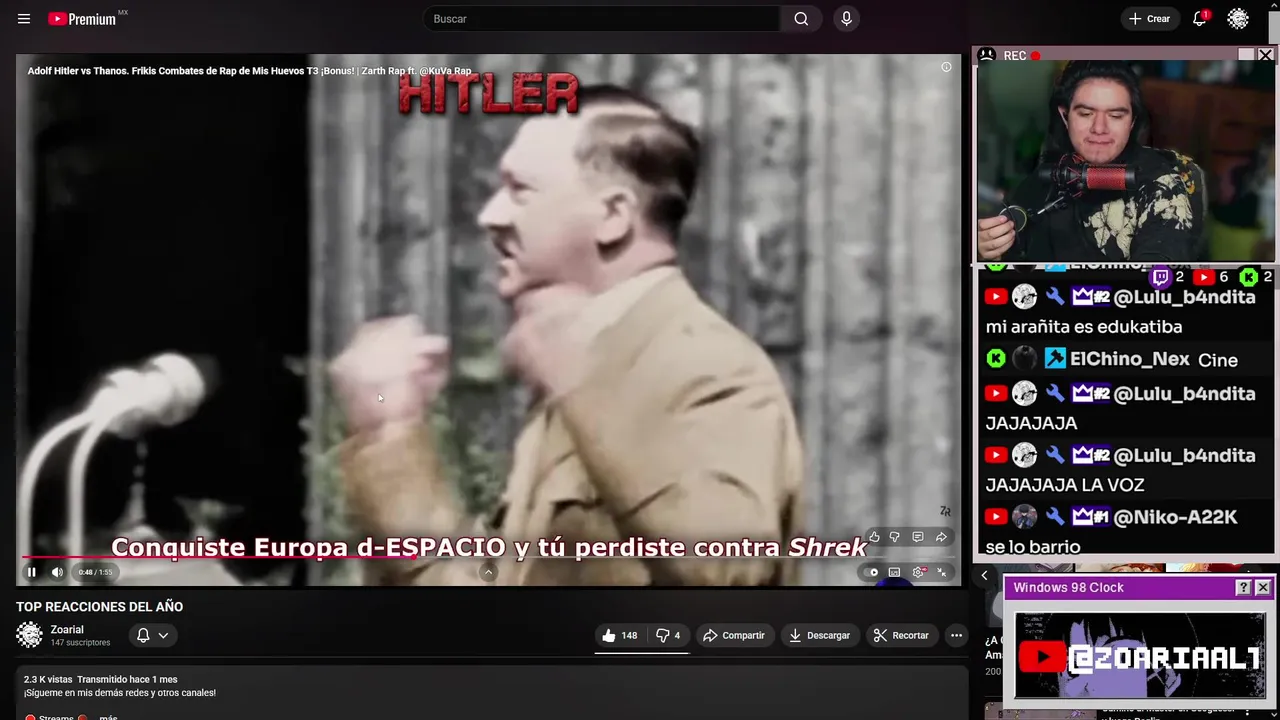Open the Zoarial channel avatar
This screenshot has height=720, width=1280.
click(30, 635)
